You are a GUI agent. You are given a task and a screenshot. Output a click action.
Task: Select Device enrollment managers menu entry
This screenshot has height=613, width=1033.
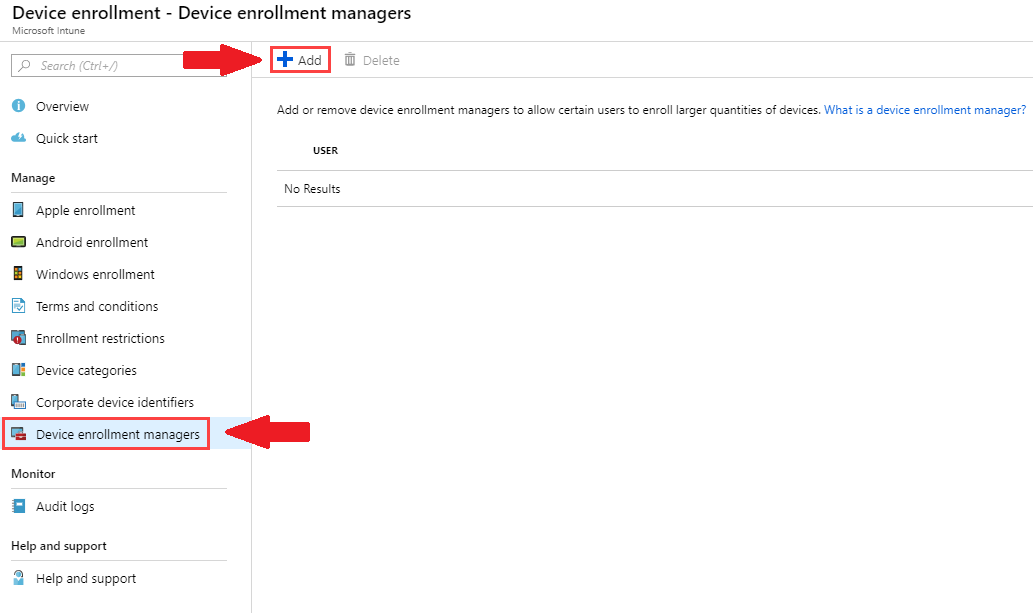[x=116, y=434]
